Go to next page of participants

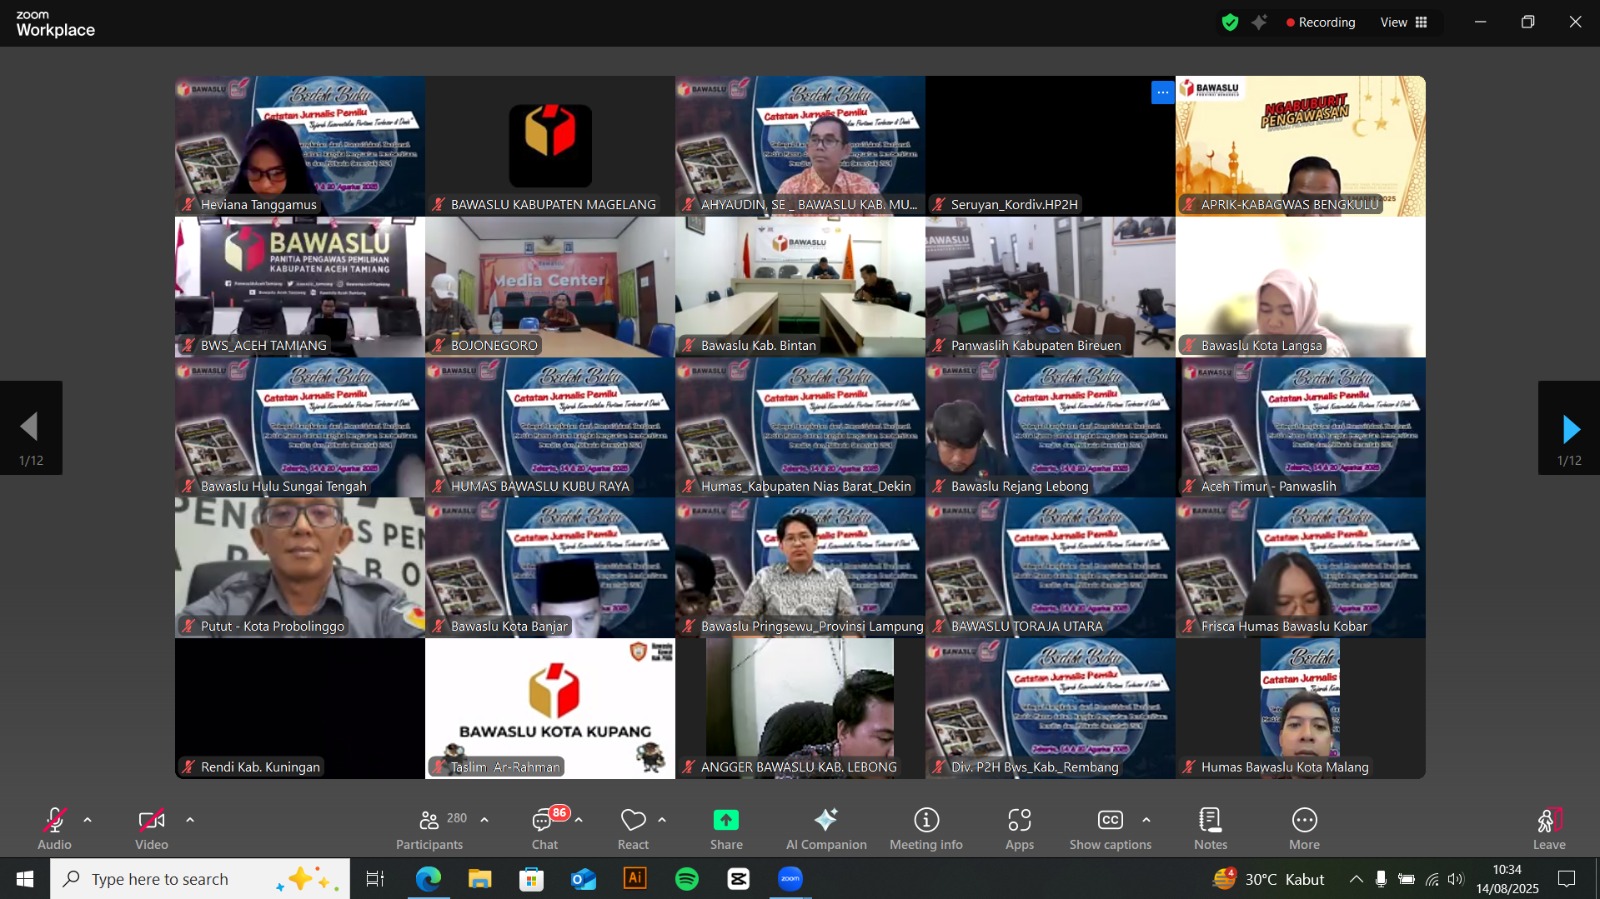[x=1569, y=429]
